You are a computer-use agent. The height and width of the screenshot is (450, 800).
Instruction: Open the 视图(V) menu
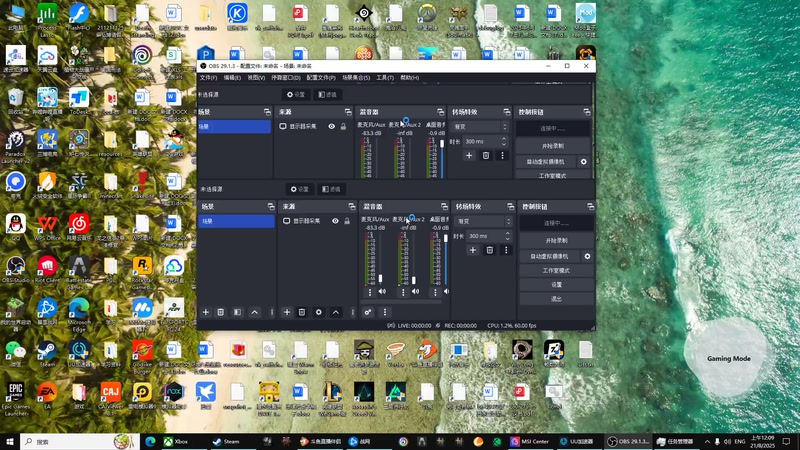(x=256, y=78)
